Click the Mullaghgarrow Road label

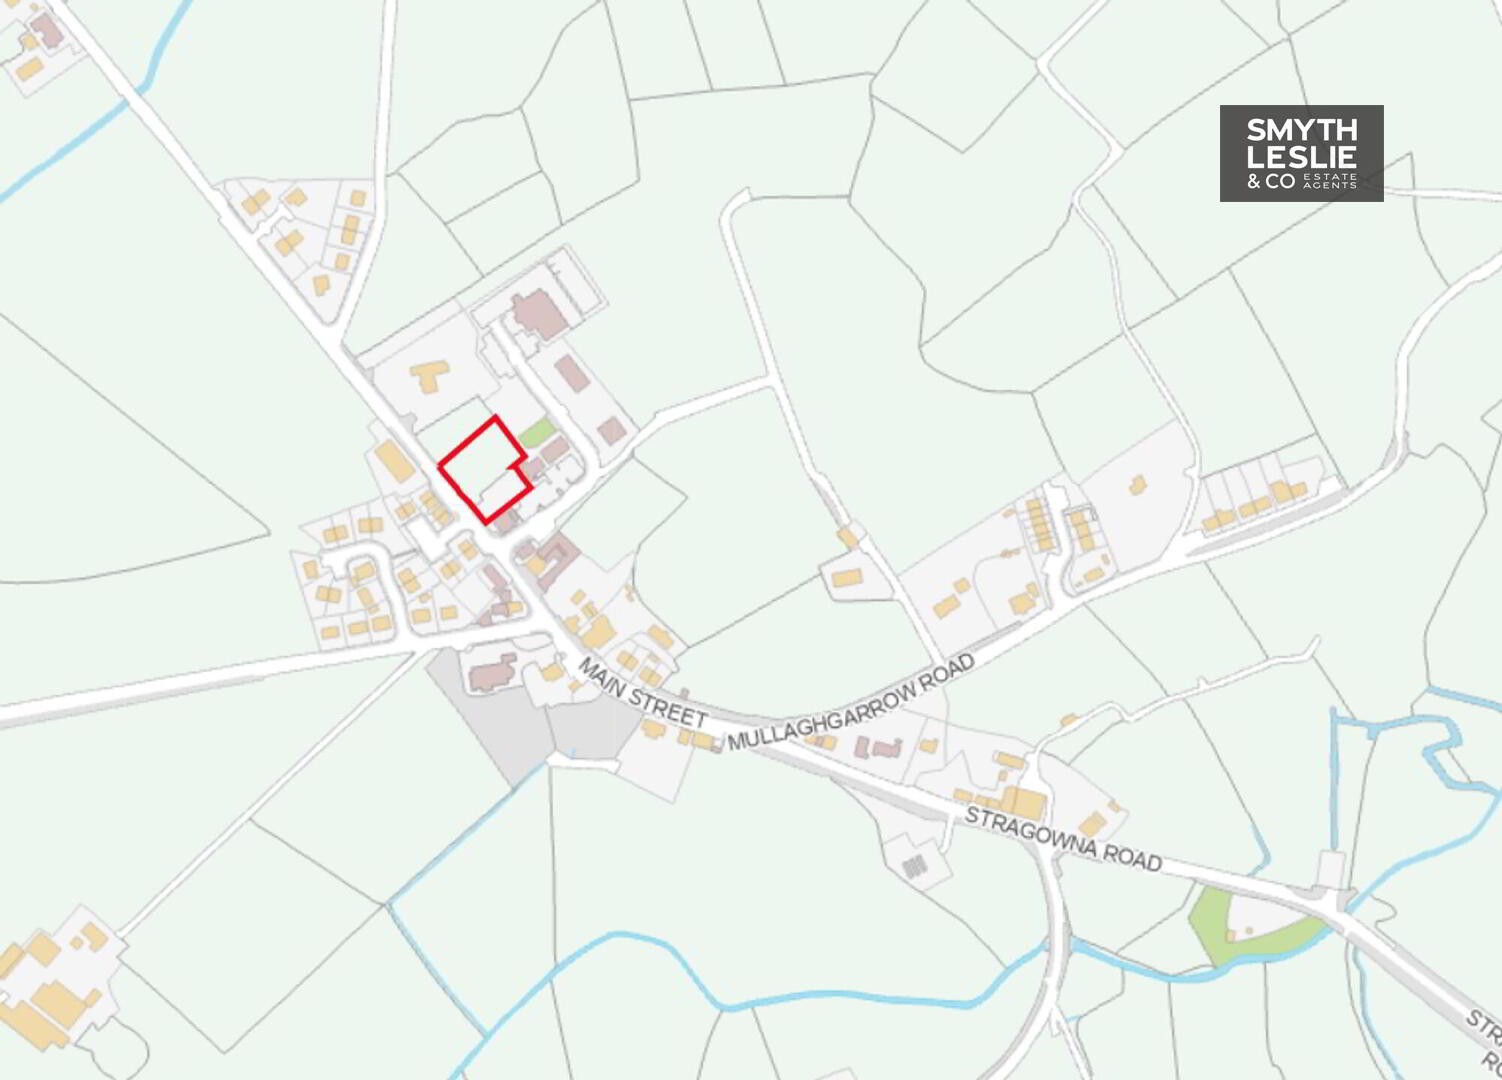point(851,703)
